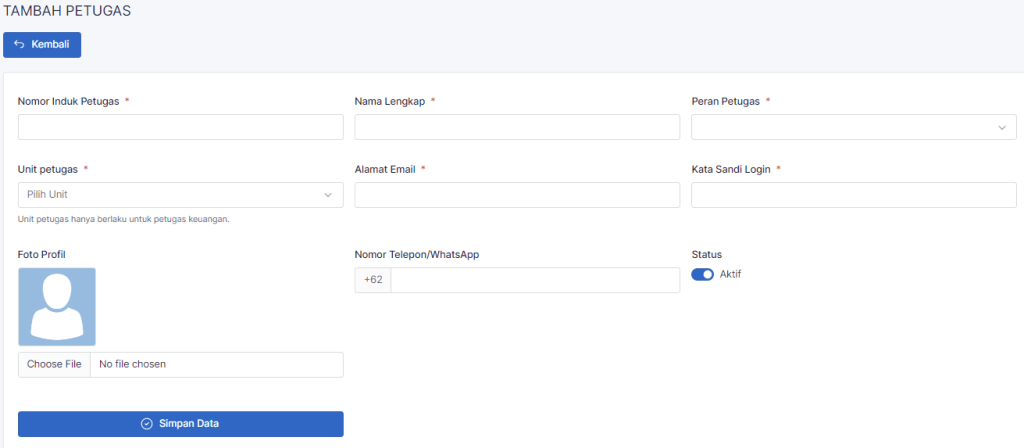Click the 'No file chosen' text area
The height and width of the screenshot is (448, 1024).
[216, 365]
